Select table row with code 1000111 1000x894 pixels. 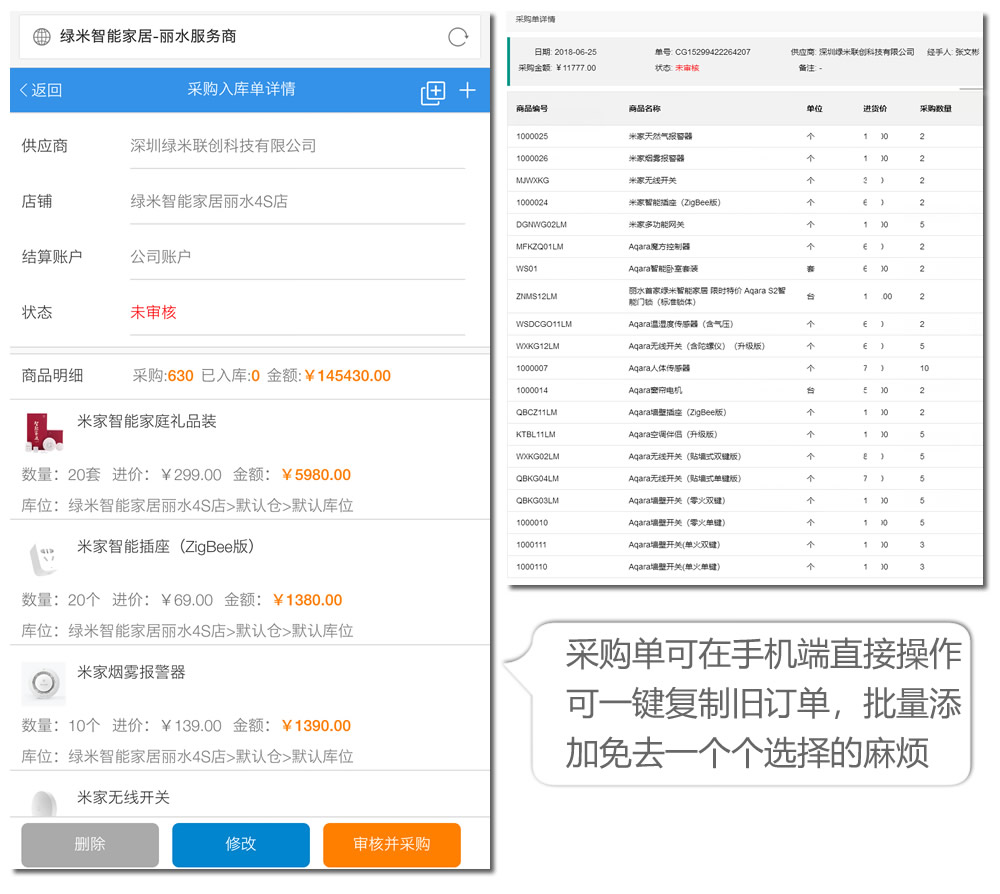745,545
